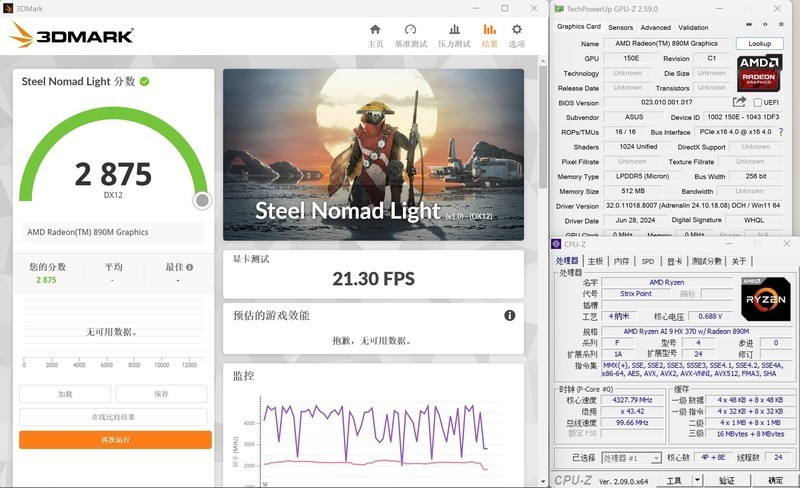Click the 3DMark logo
800x488 pixels.
71,35
